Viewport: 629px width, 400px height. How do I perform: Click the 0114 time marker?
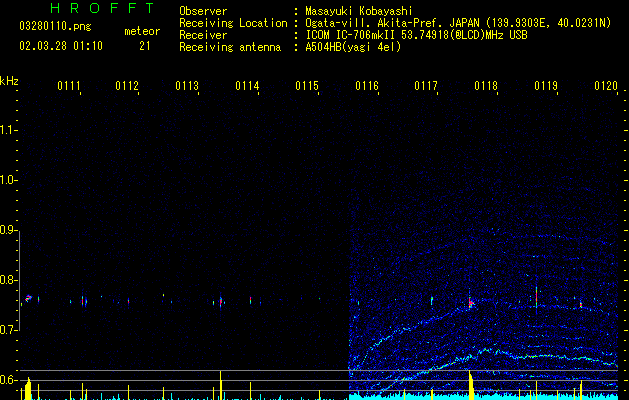[x=247, y=86]
